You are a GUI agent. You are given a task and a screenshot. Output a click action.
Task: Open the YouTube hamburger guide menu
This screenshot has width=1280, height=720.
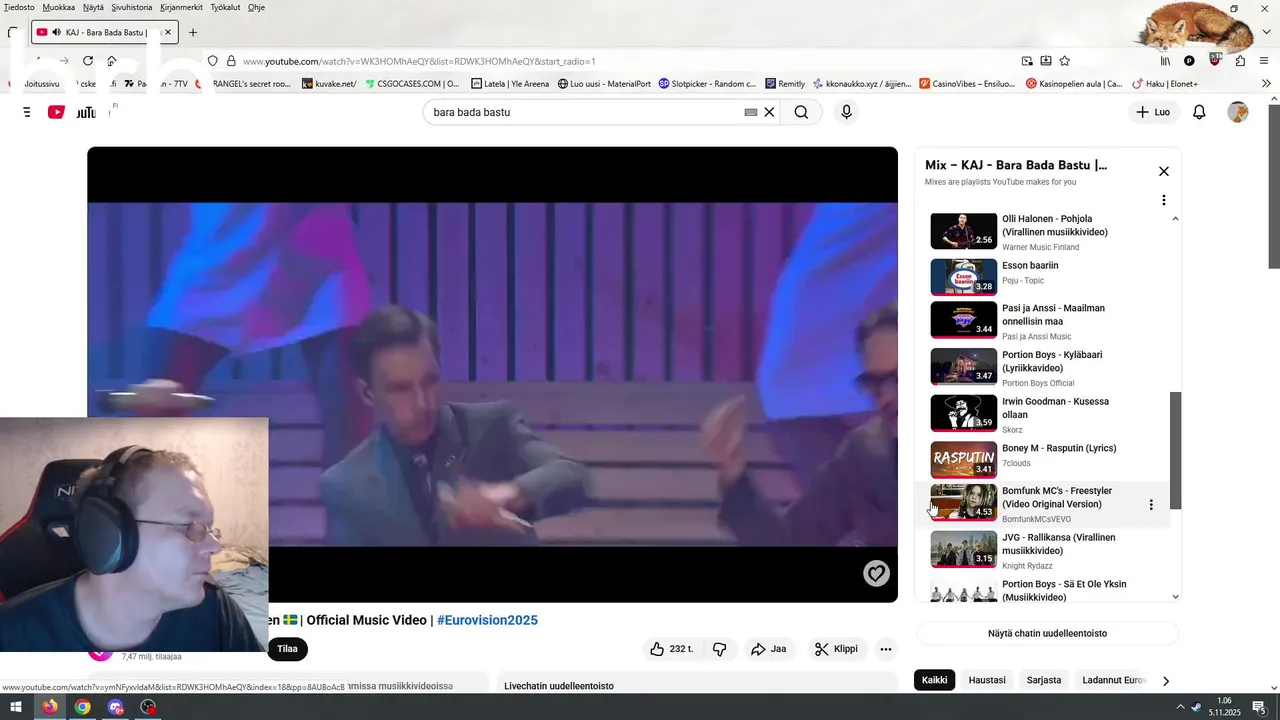[x=27, y=112]
